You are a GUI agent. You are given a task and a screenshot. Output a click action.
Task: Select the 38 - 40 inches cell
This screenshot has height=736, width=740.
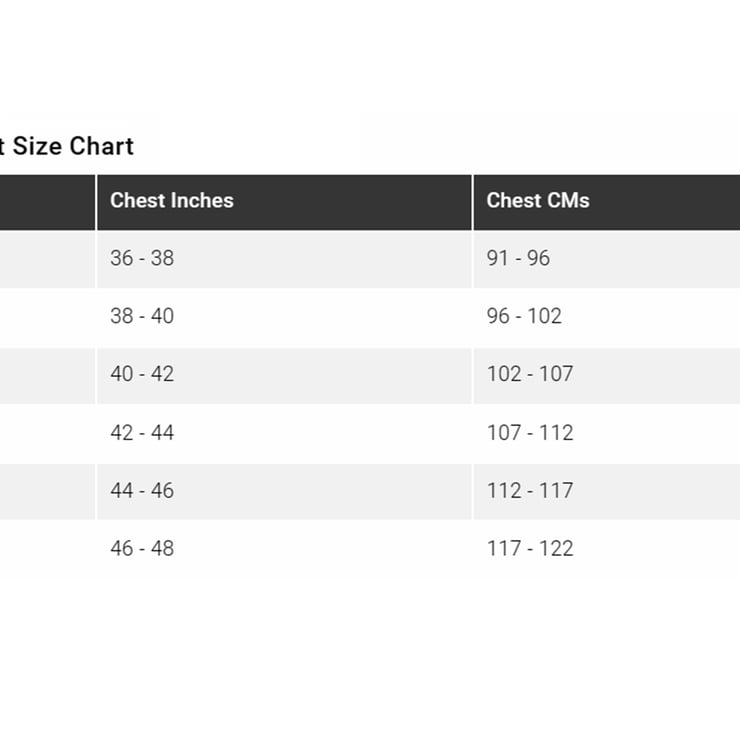[x=142, y=316]
